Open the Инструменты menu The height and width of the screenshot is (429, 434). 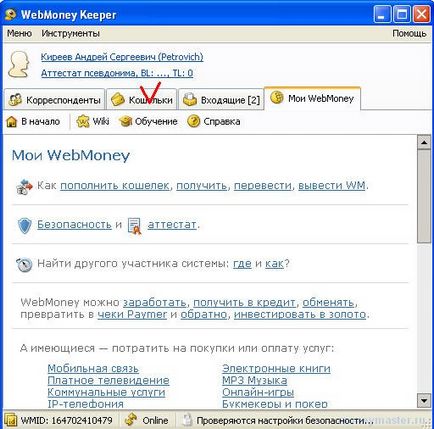[x=71, y=33]
